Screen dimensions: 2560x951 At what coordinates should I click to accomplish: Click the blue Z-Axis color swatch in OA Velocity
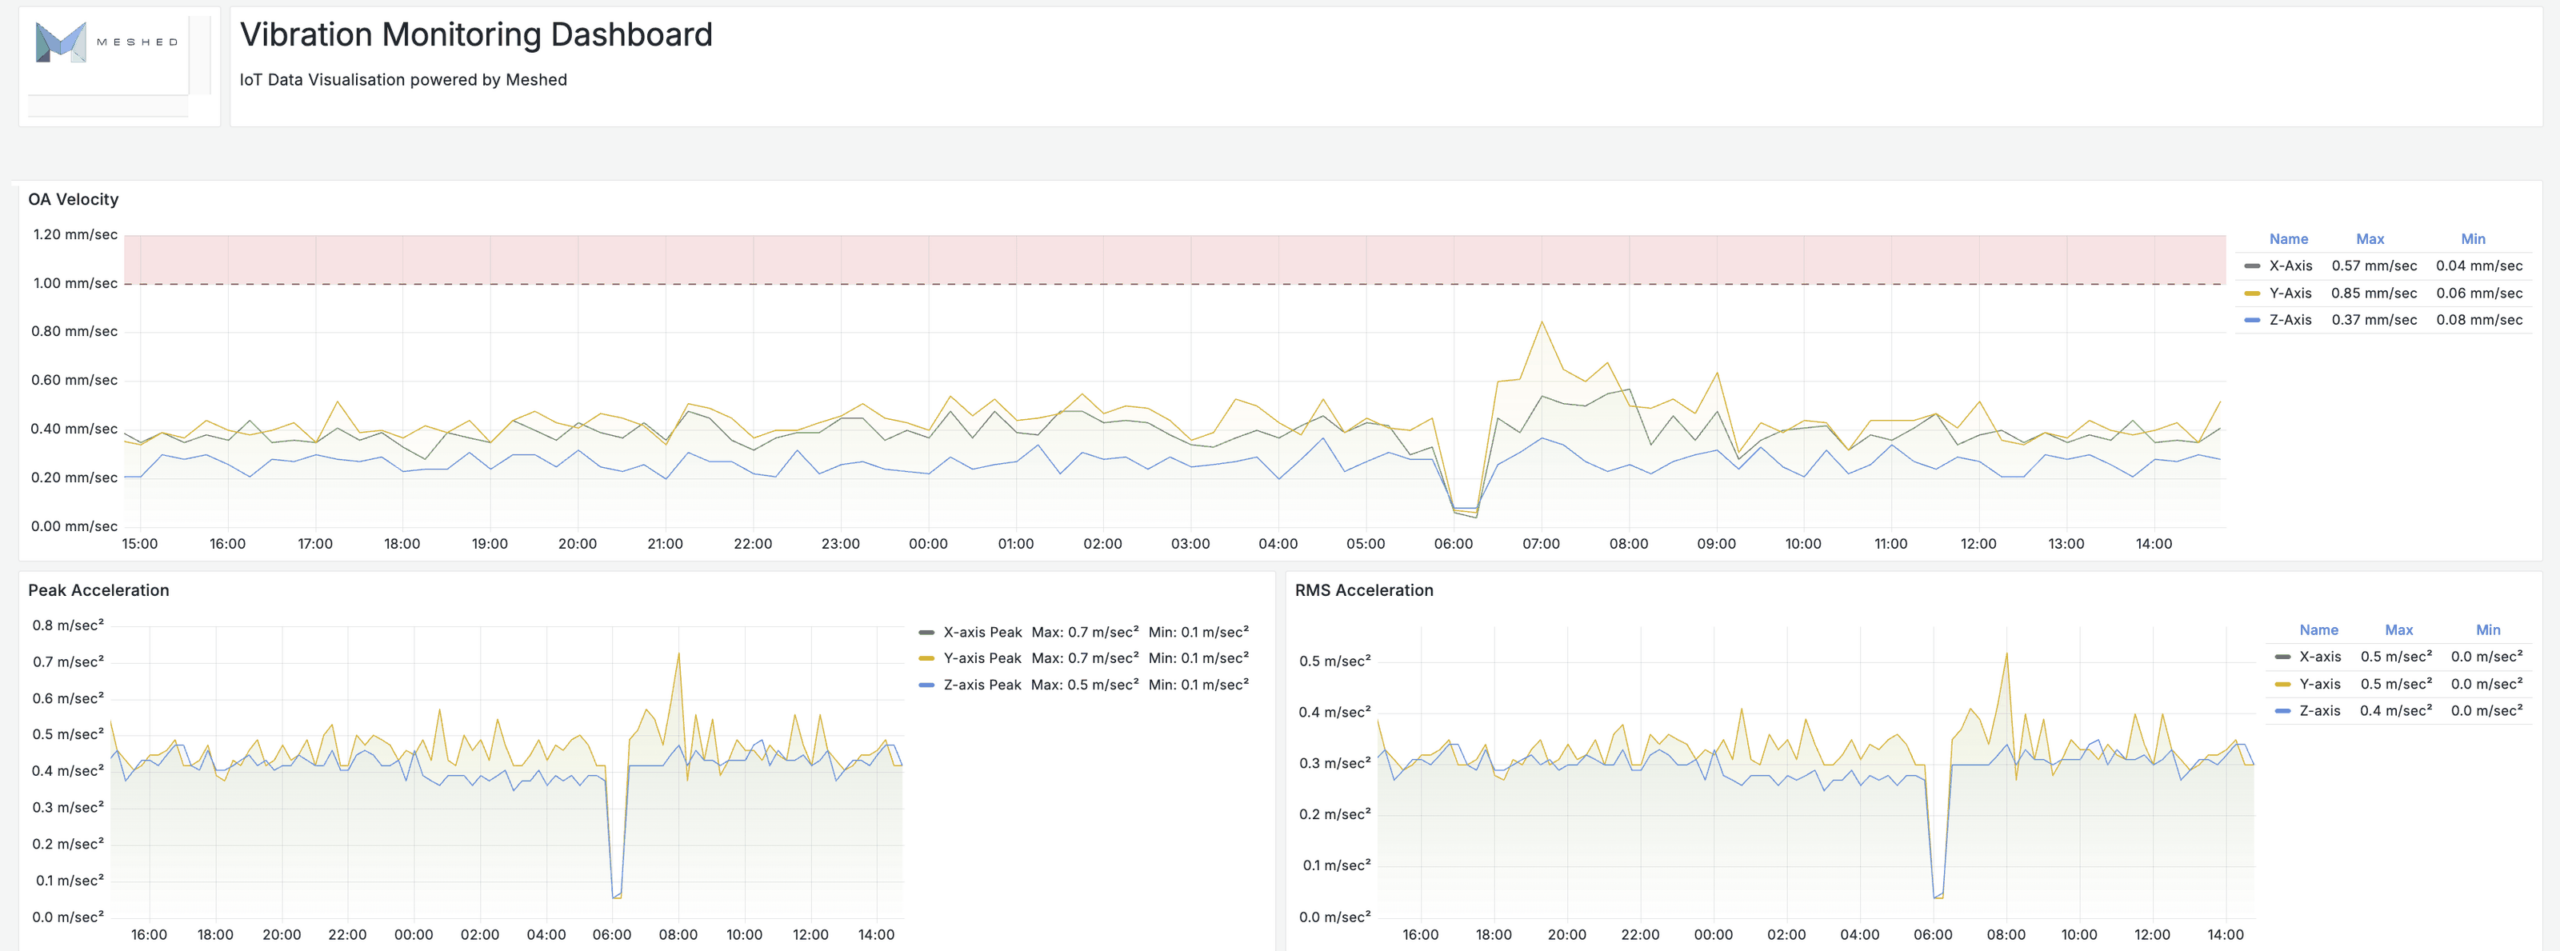2252,320
